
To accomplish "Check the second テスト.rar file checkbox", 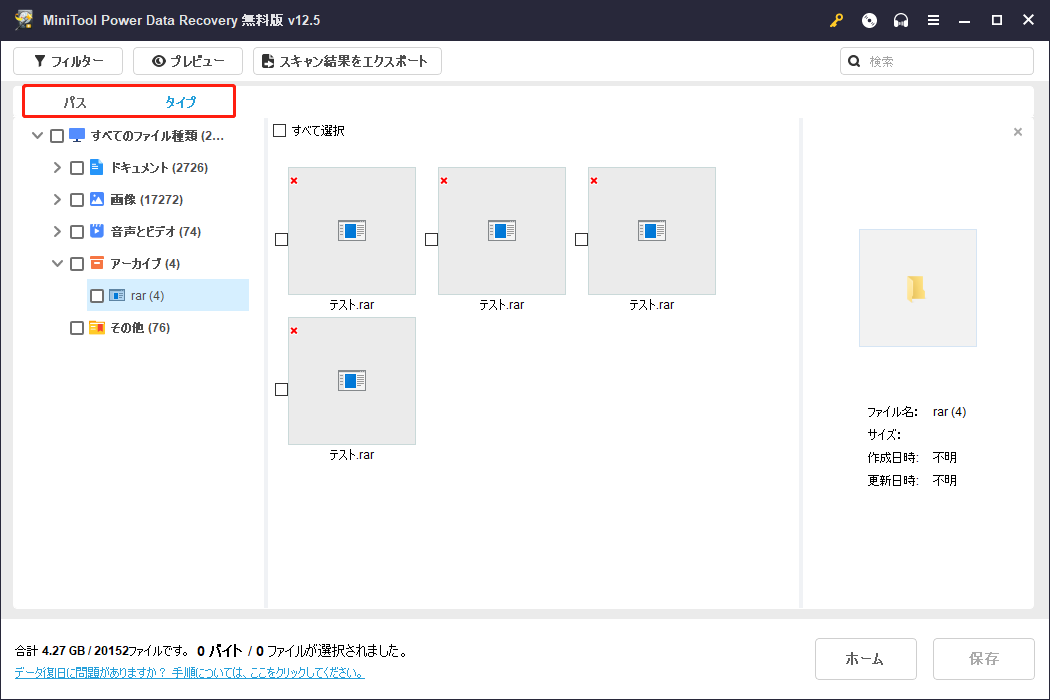I will click(431, 239).
